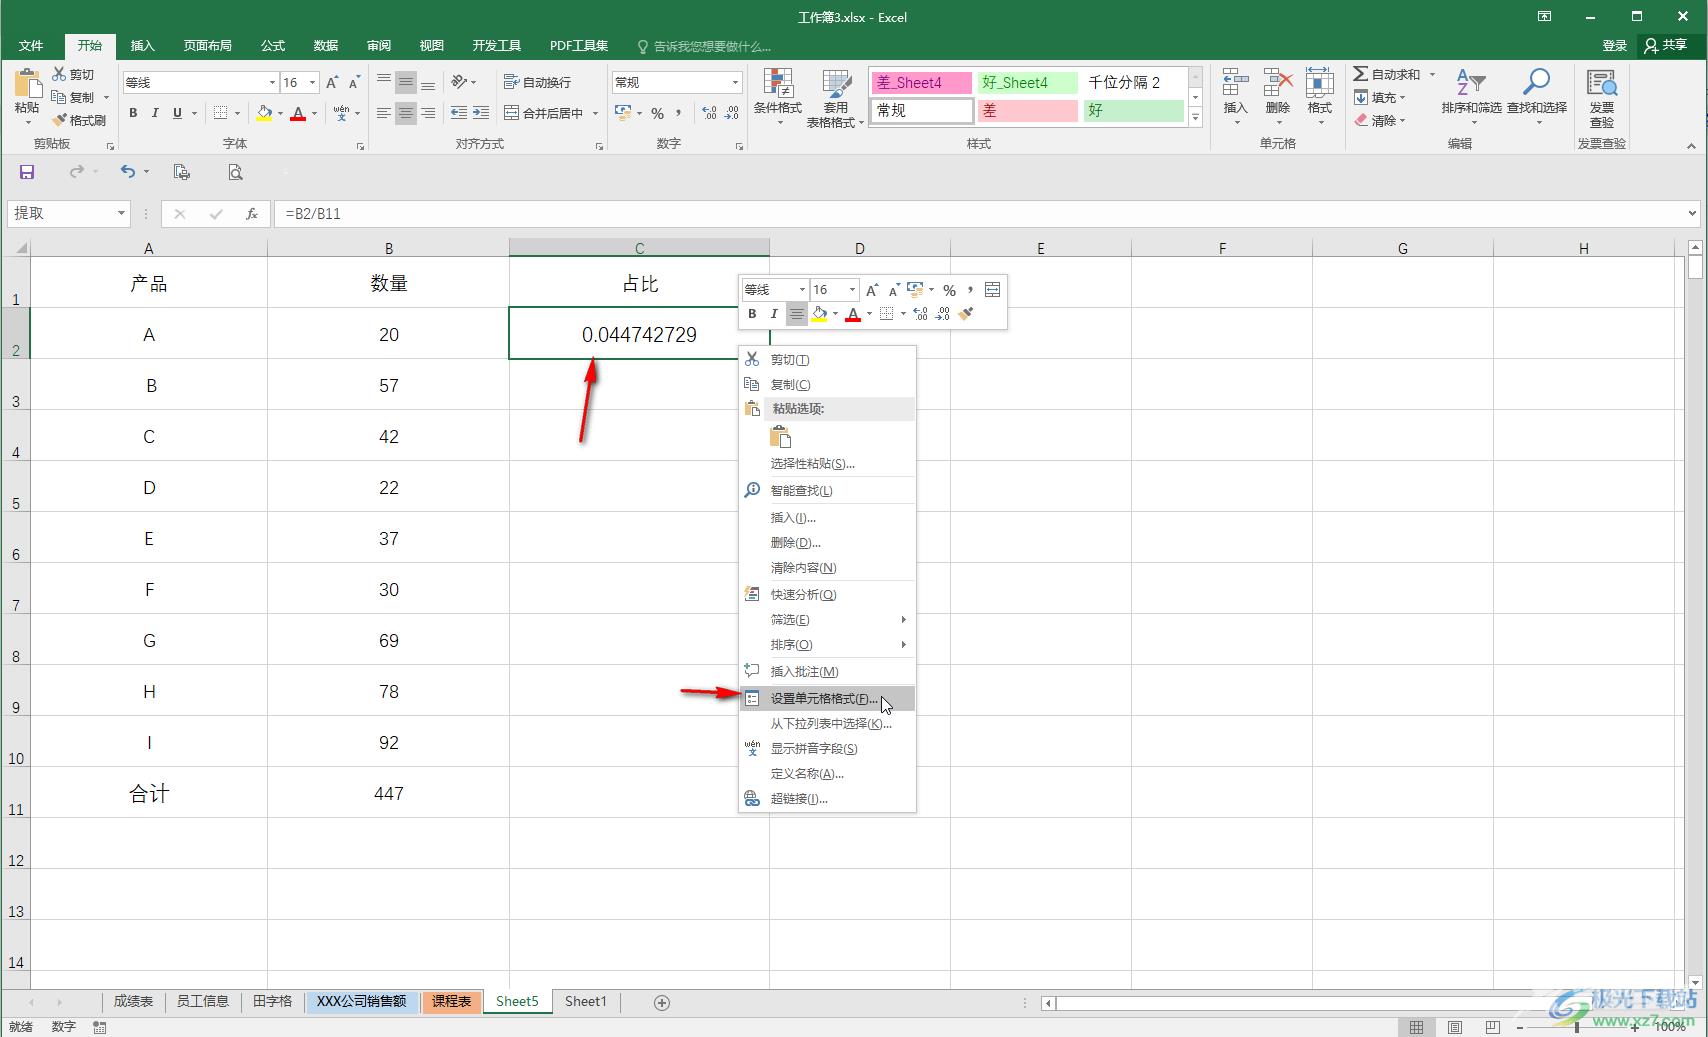Switch to Sheet1 sheet tab
The width and height of the screenshot is (1708, 1037).
(x=585, y=1001)
